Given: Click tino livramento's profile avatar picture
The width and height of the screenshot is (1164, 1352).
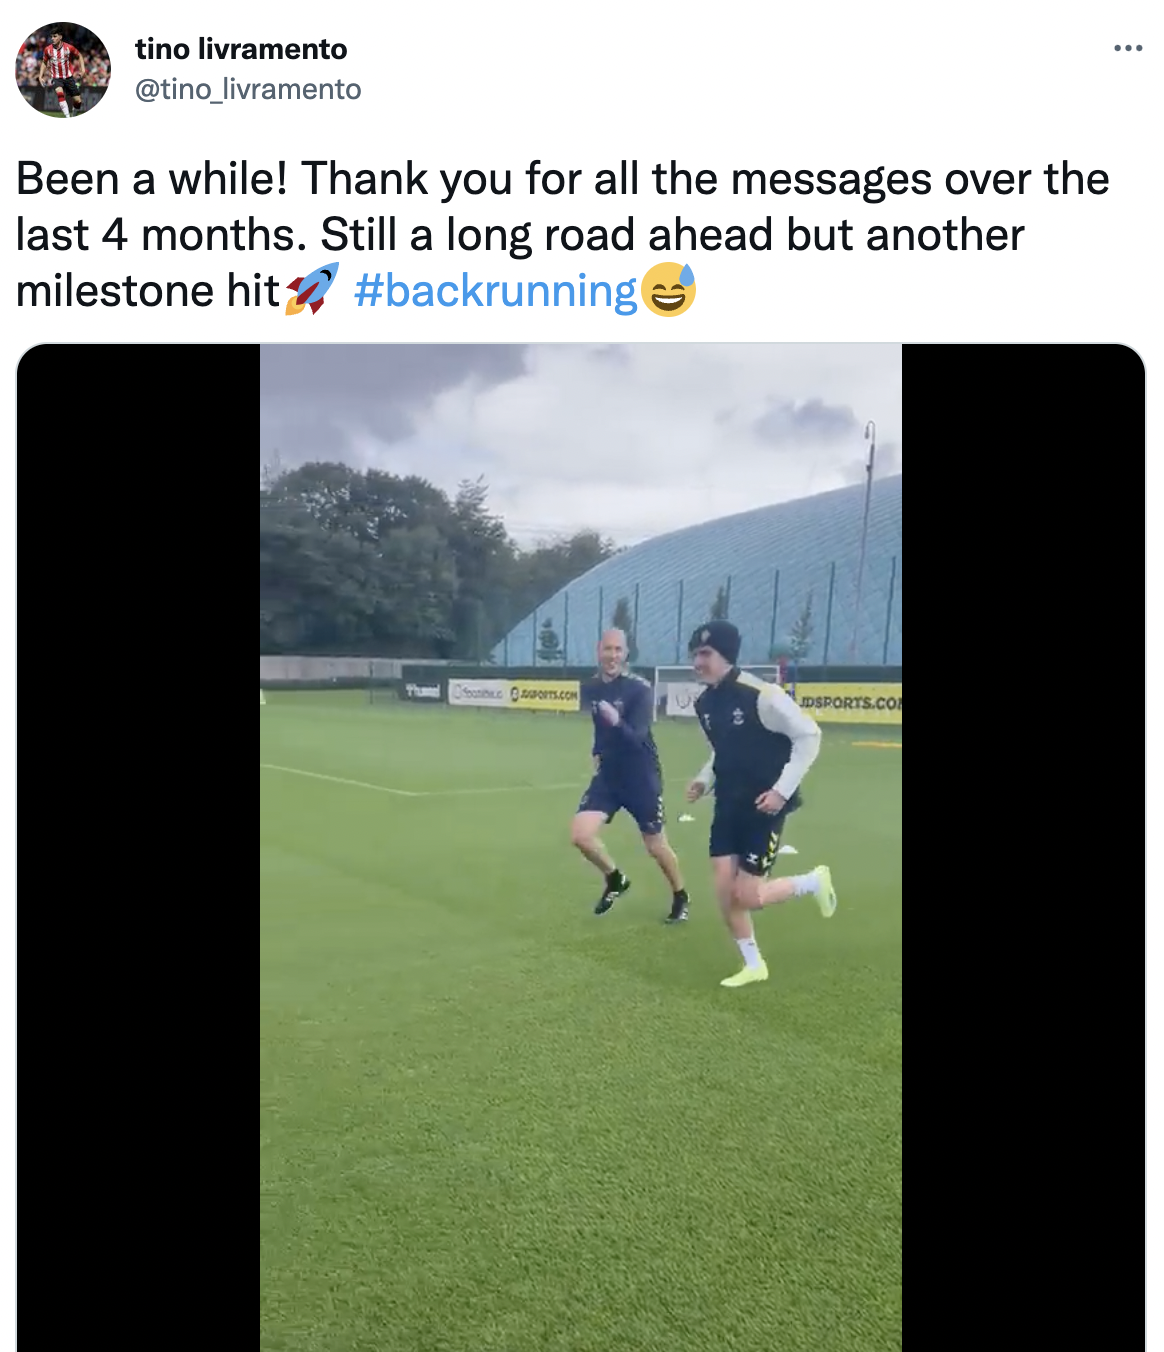Looking at the screenshot, I should click(x=62, y=69).
